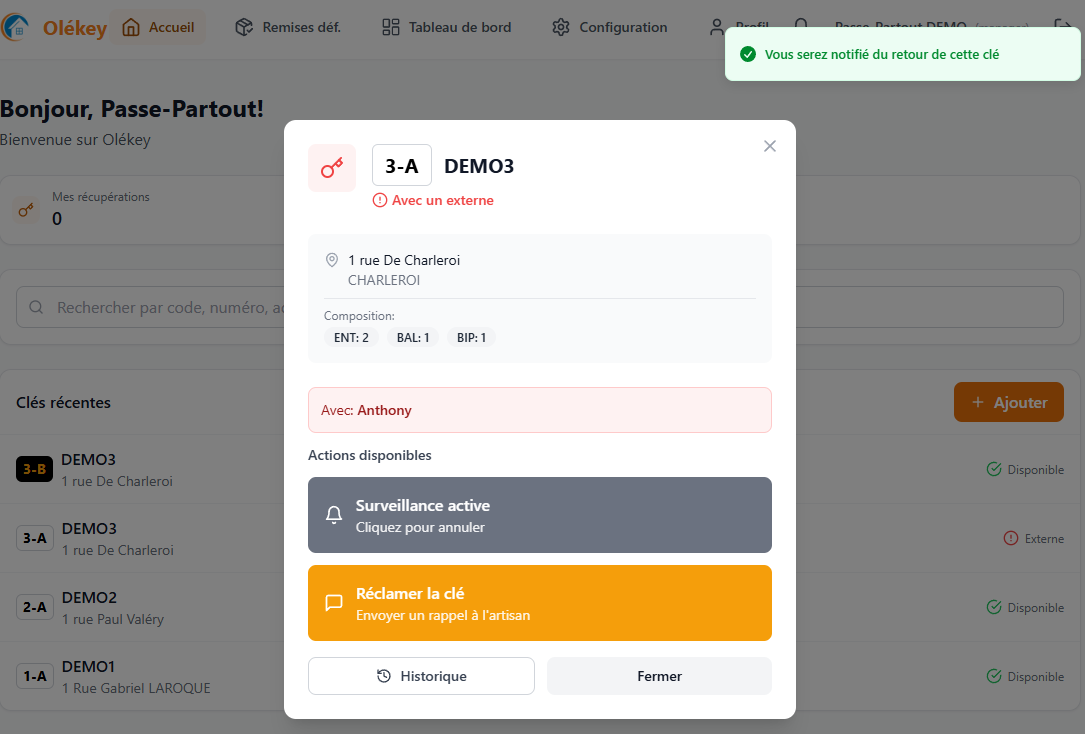The width and height of the screenshot is (1085, 734).
Task: Click the logout arrow icon
Action: [x=1064, y=28]
